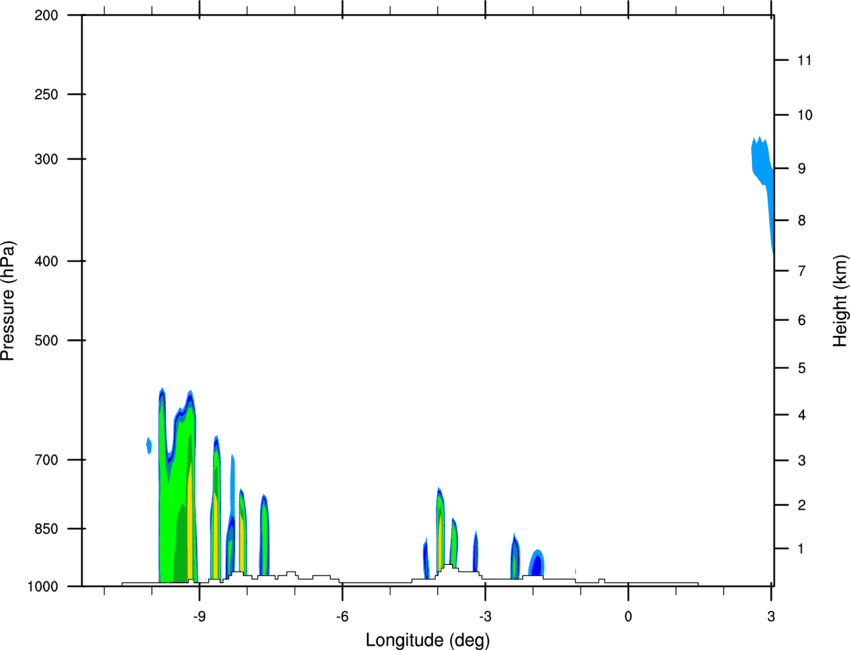Click the 4 km height label
The height and width of the screenshot is (650, 850).
[802, 415]
